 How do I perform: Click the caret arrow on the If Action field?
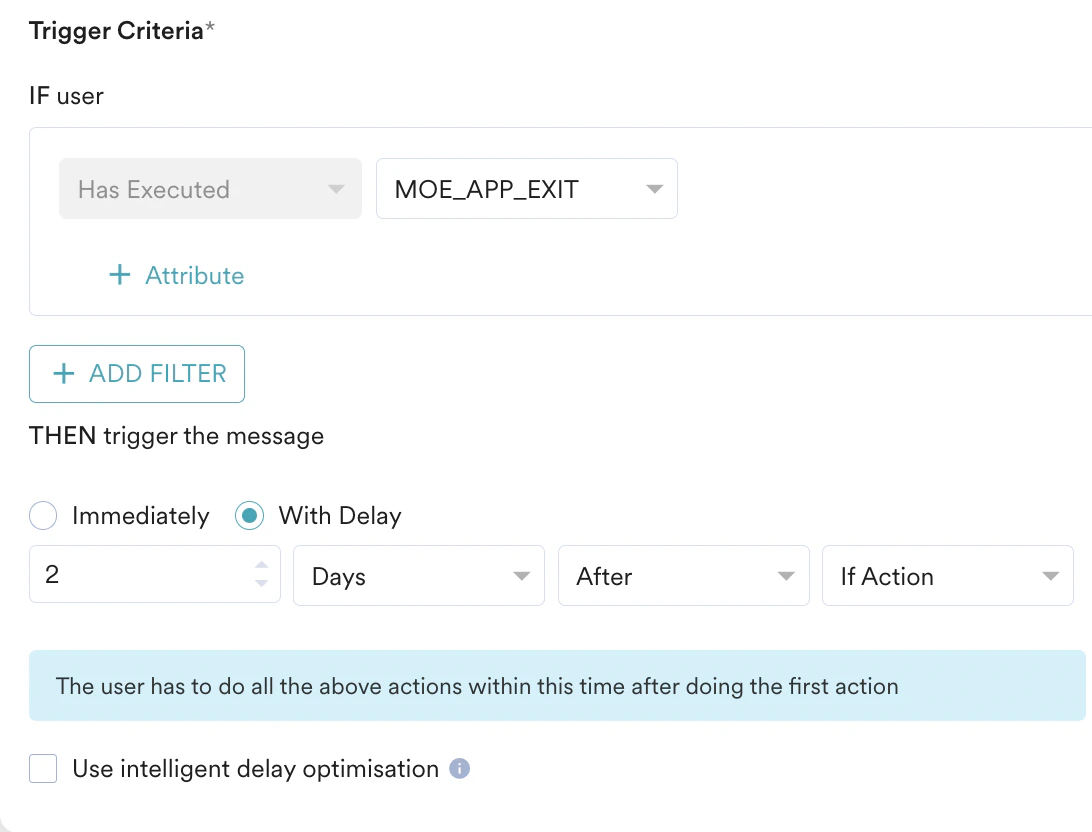(1050, 577)
